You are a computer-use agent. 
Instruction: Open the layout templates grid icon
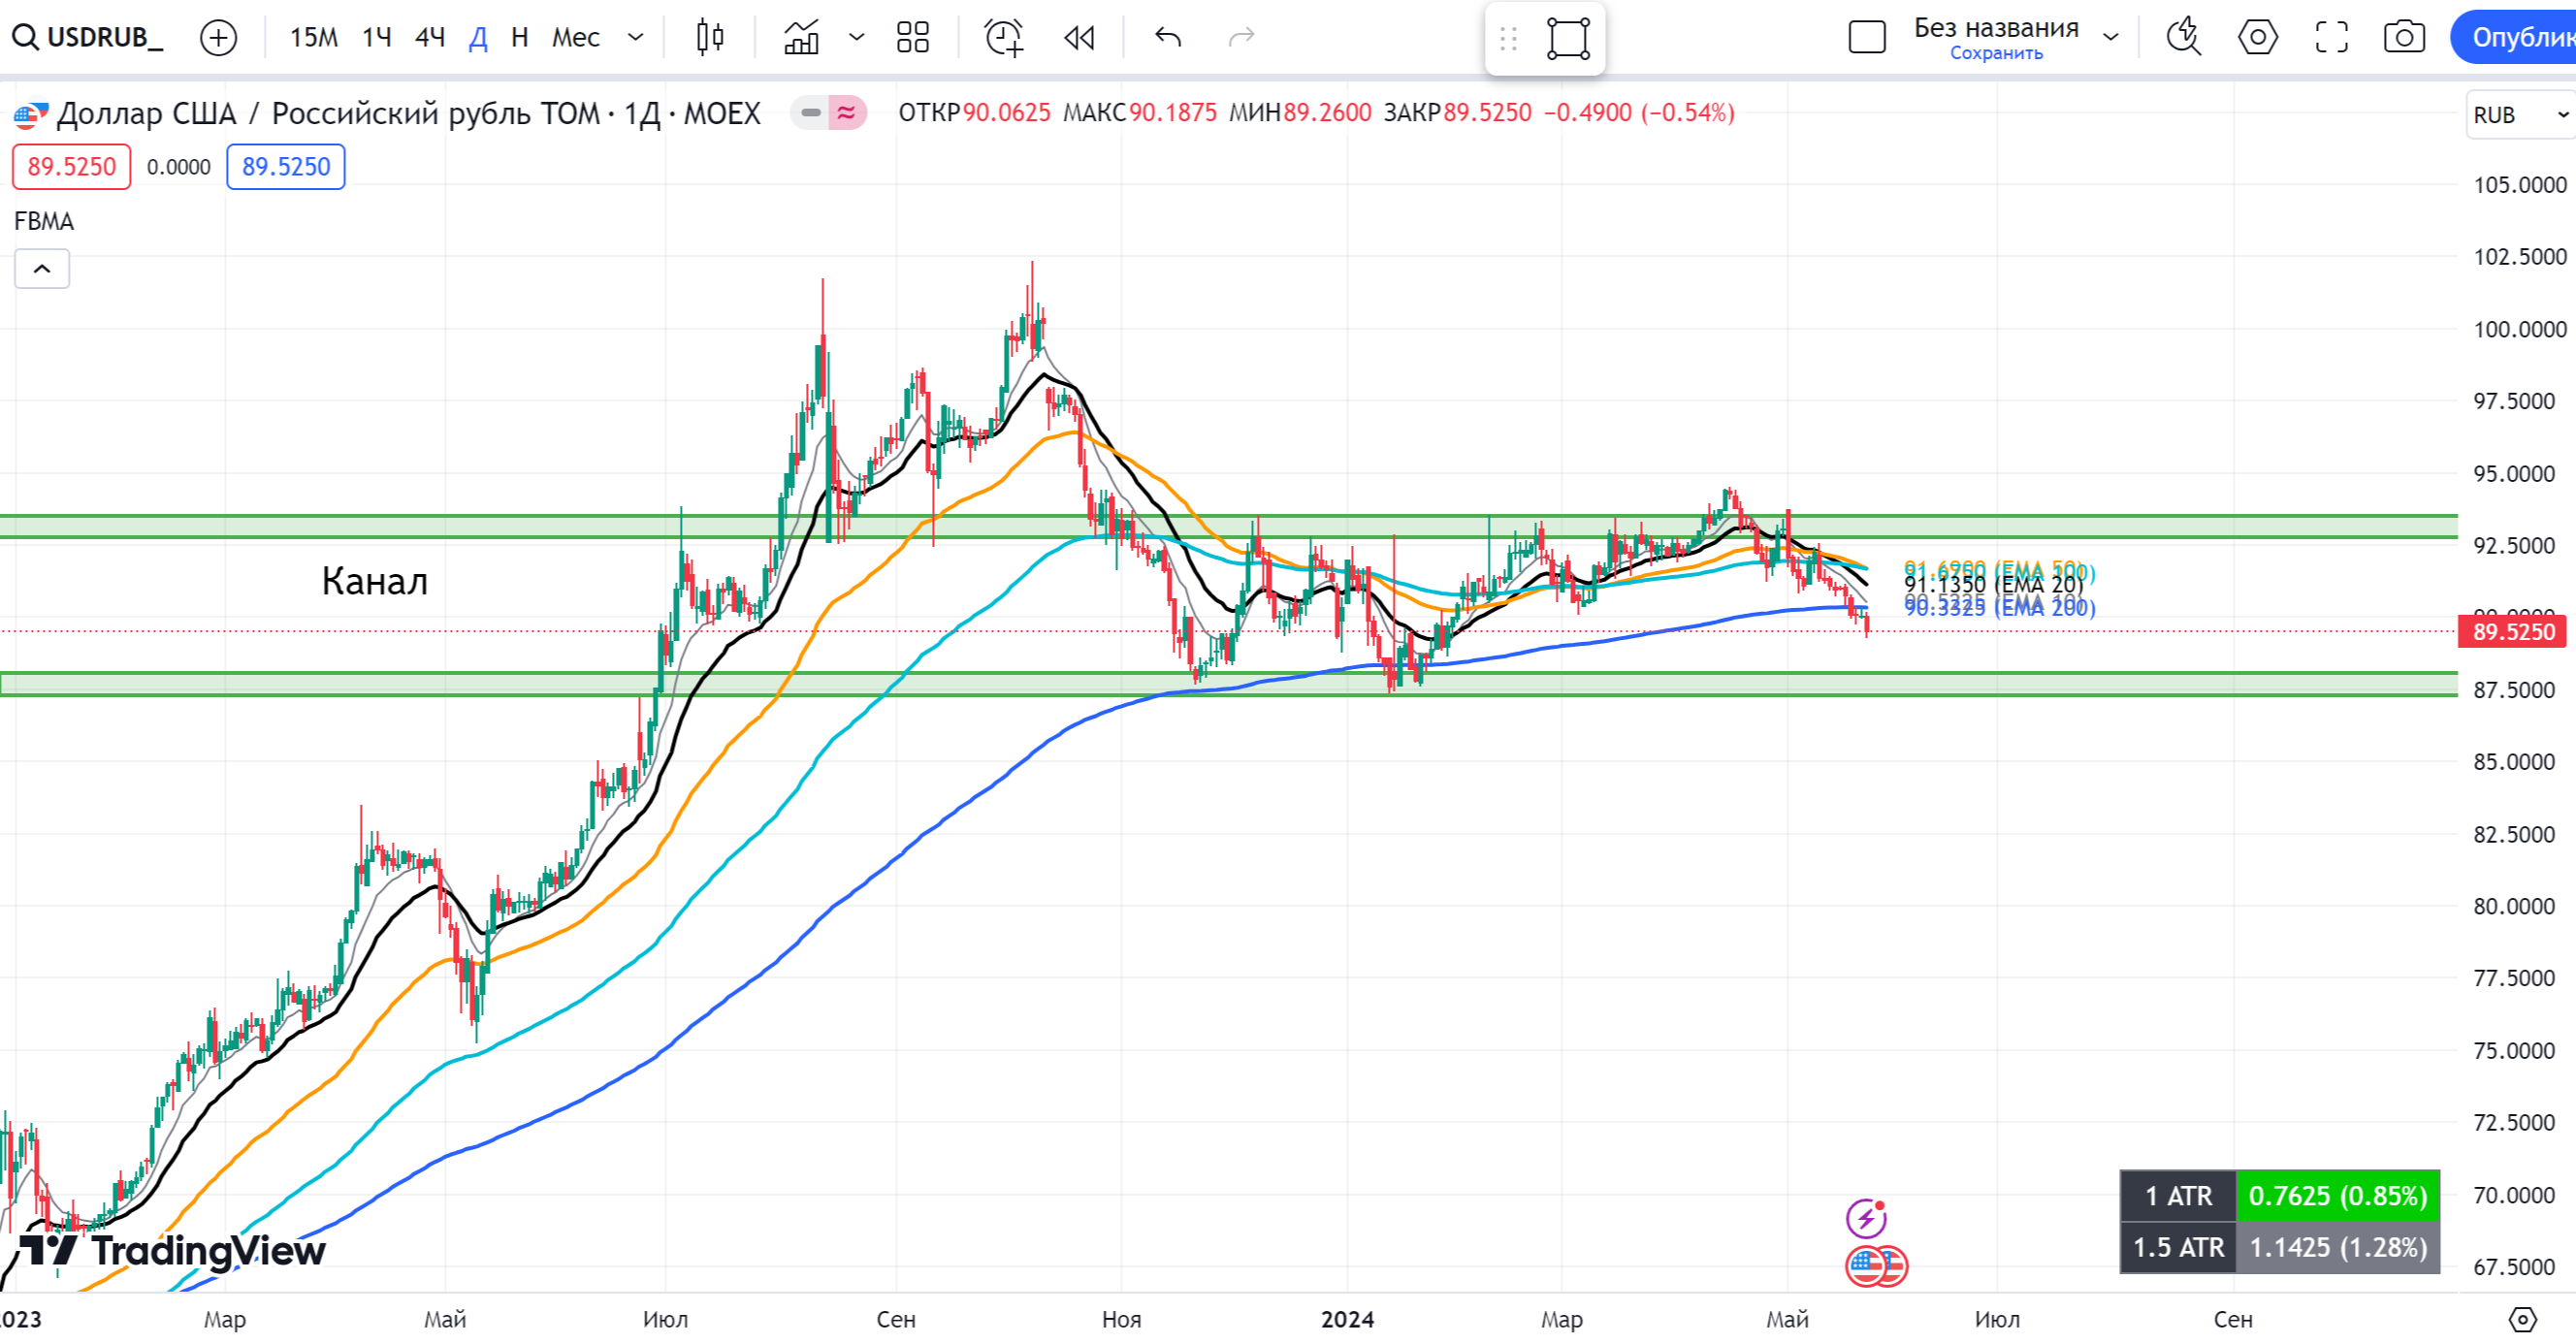[912, 38]
